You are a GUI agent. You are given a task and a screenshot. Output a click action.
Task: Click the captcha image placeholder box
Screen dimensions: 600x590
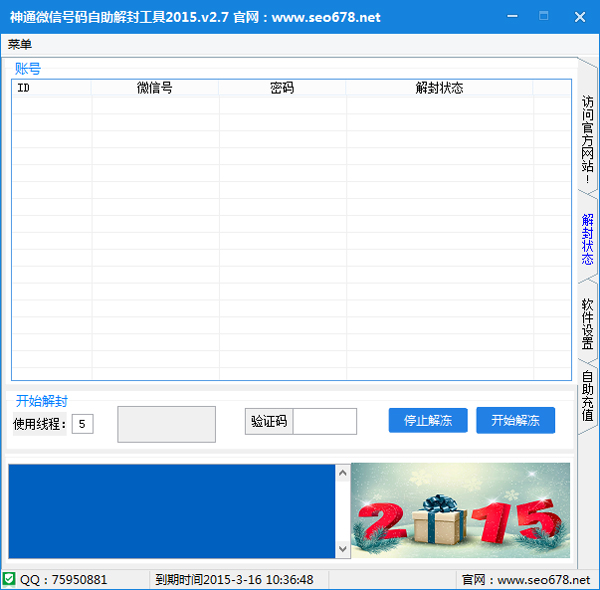166,424
